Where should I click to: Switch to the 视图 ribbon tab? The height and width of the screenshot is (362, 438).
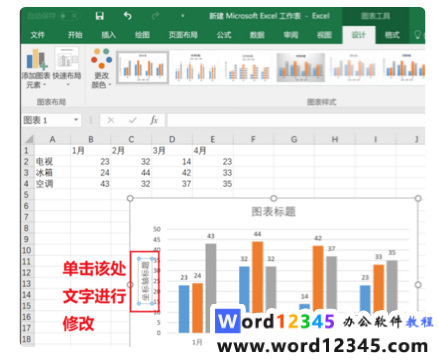pyautogui.click(x=324, y=35)
